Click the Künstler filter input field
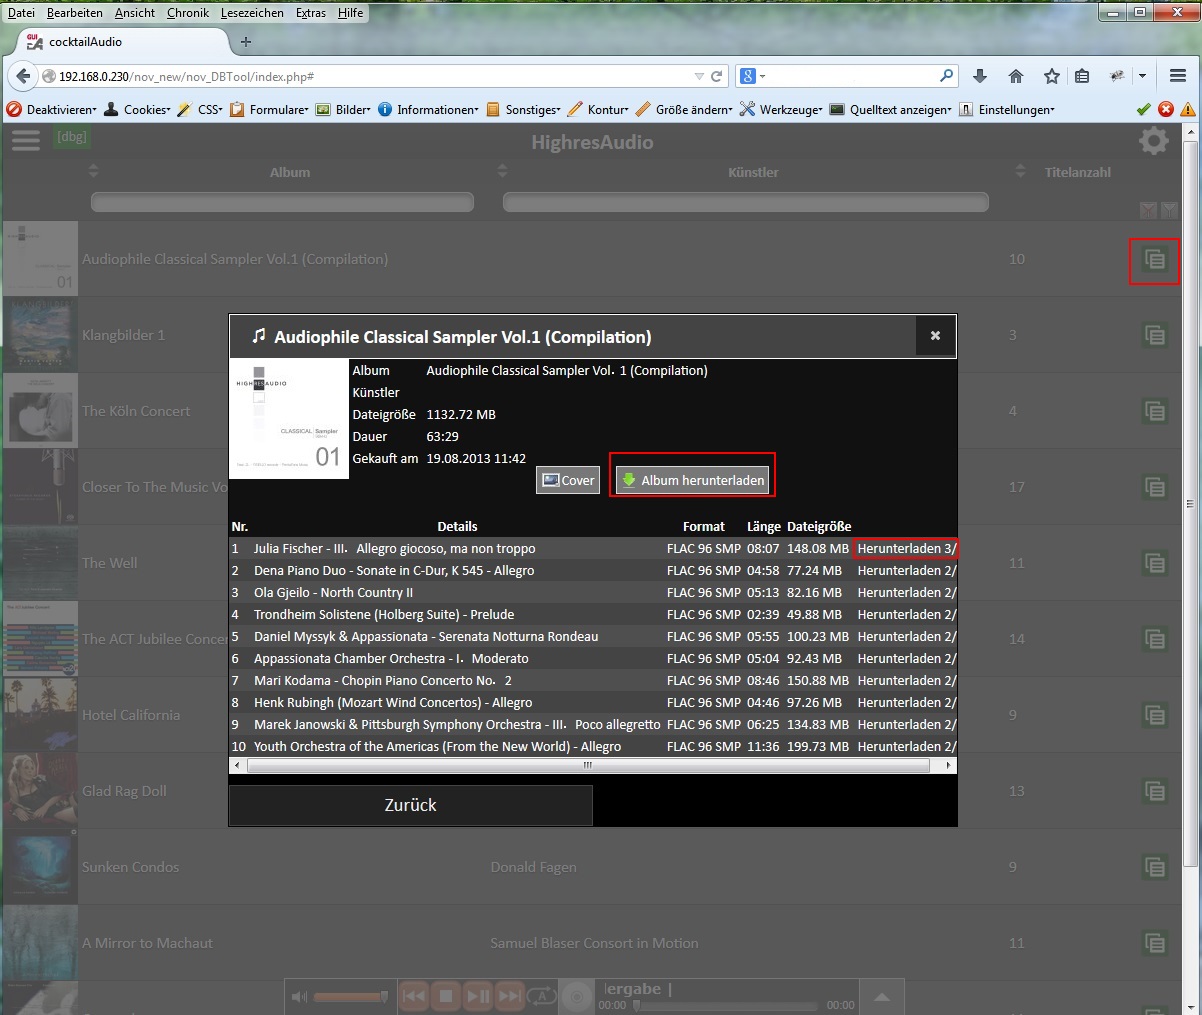Viewport: 1202px width, 1015px height. coord(746,202)
